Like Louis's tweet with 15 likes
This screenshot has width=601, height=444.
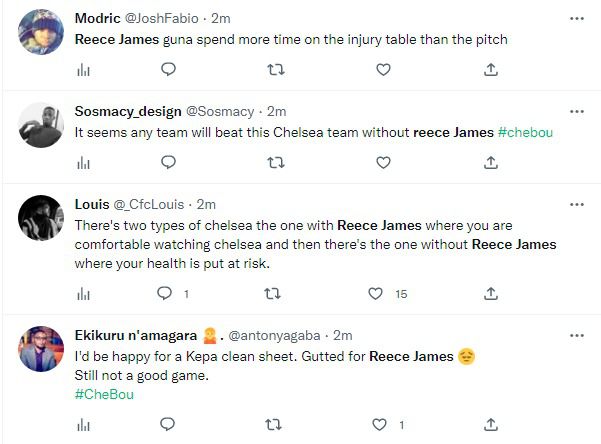click(x=376, y=294)
